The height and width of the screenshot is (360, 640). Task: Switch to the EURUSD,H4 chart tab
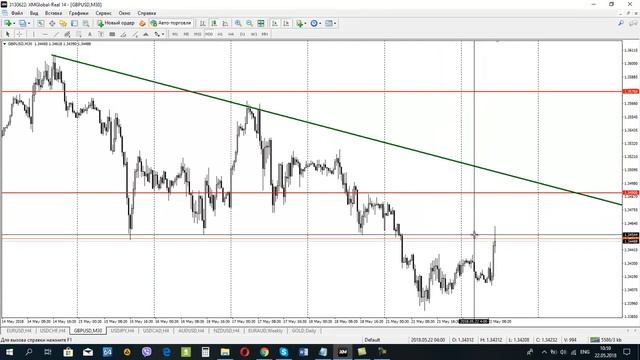[x=19, y=331]
